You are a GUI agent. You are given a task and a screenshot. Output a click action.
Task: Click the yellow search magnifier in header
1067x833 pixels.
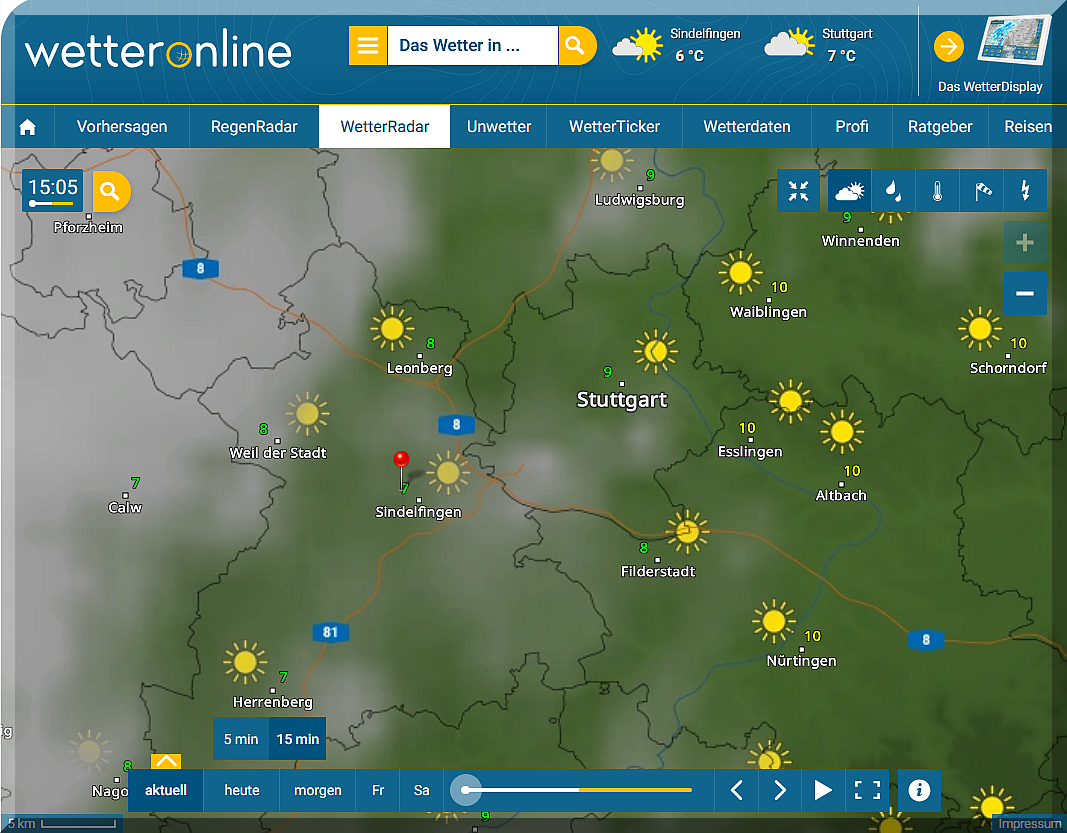point(576,46)
